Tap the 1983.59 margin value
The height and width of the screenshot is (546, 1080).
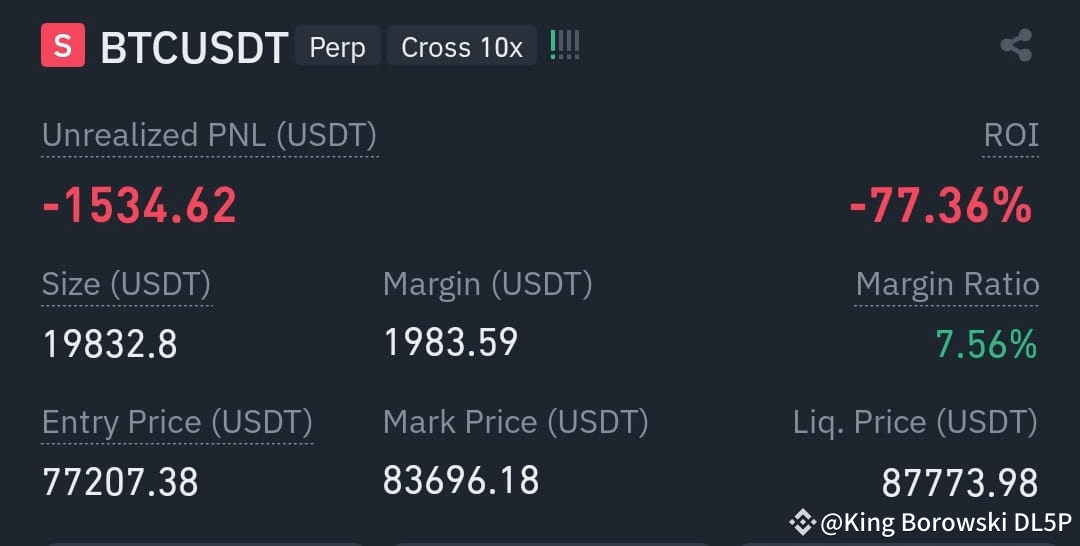[x=450, y=342]
